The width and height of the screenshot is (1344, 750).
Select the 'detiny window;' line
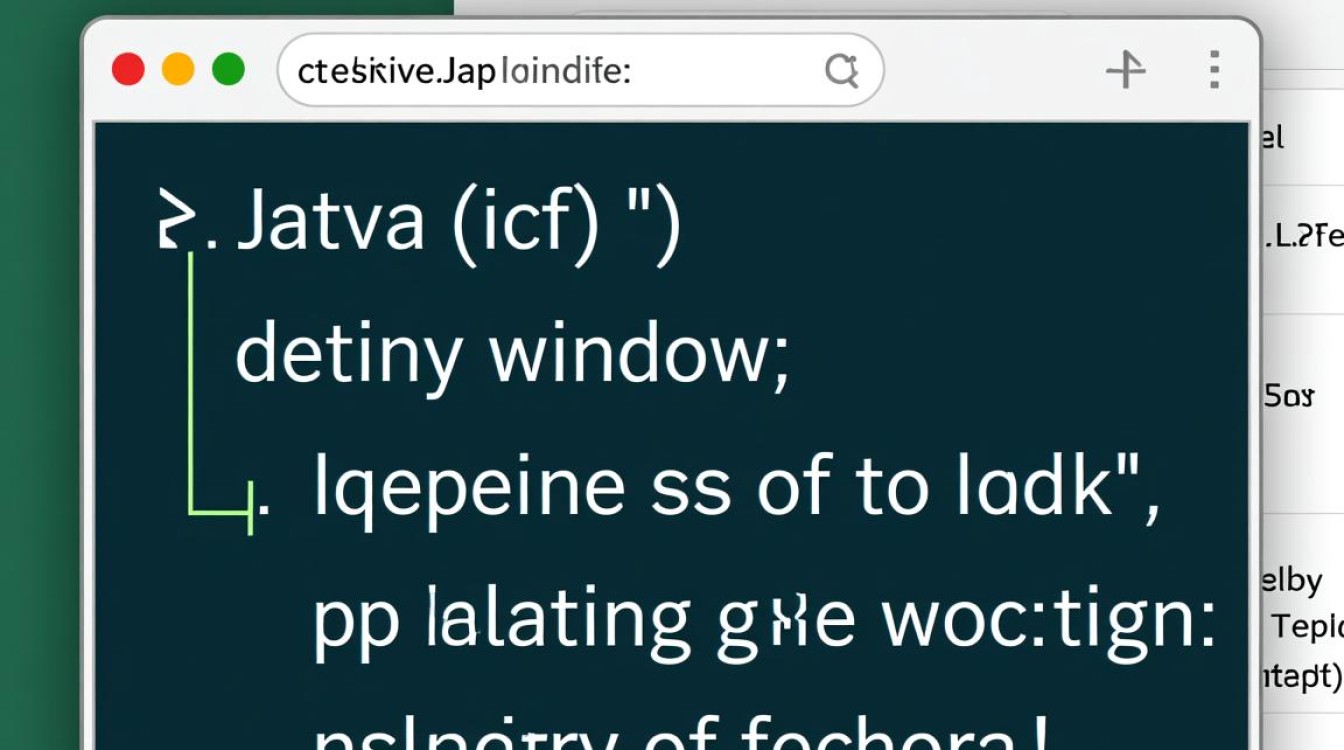(511, 356)
